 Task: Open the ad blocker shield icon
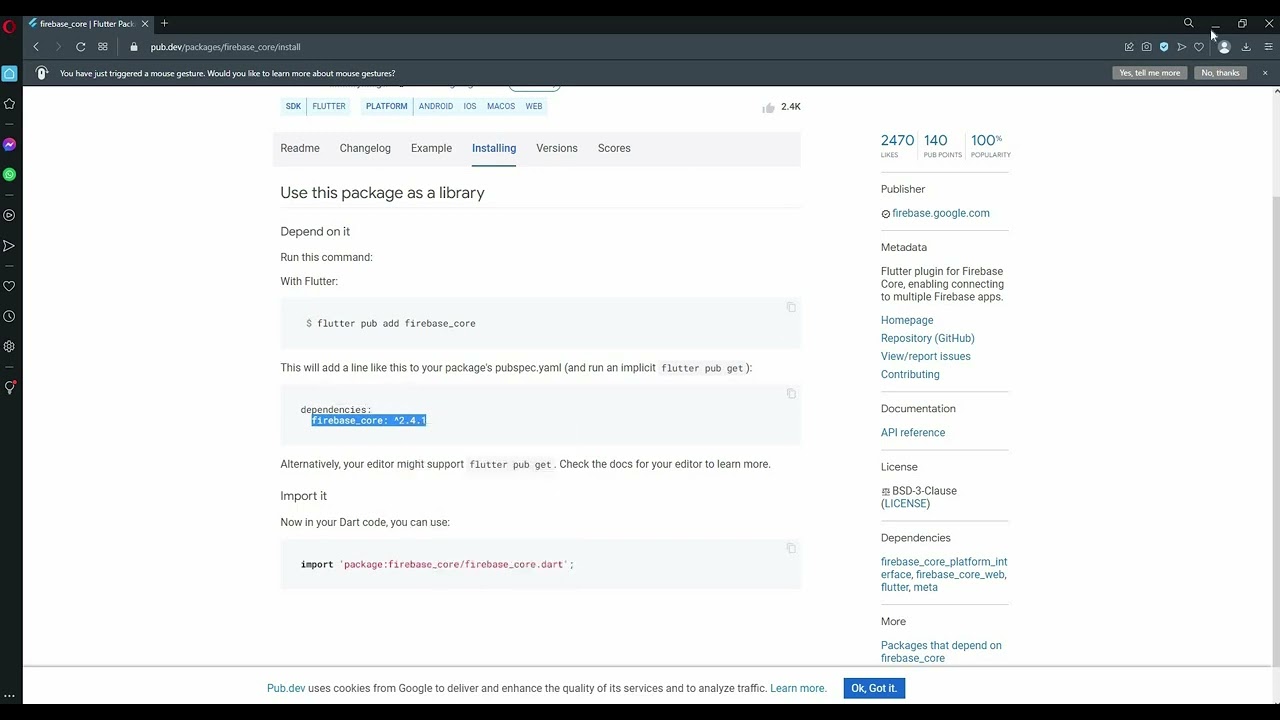coord(1164,47)
